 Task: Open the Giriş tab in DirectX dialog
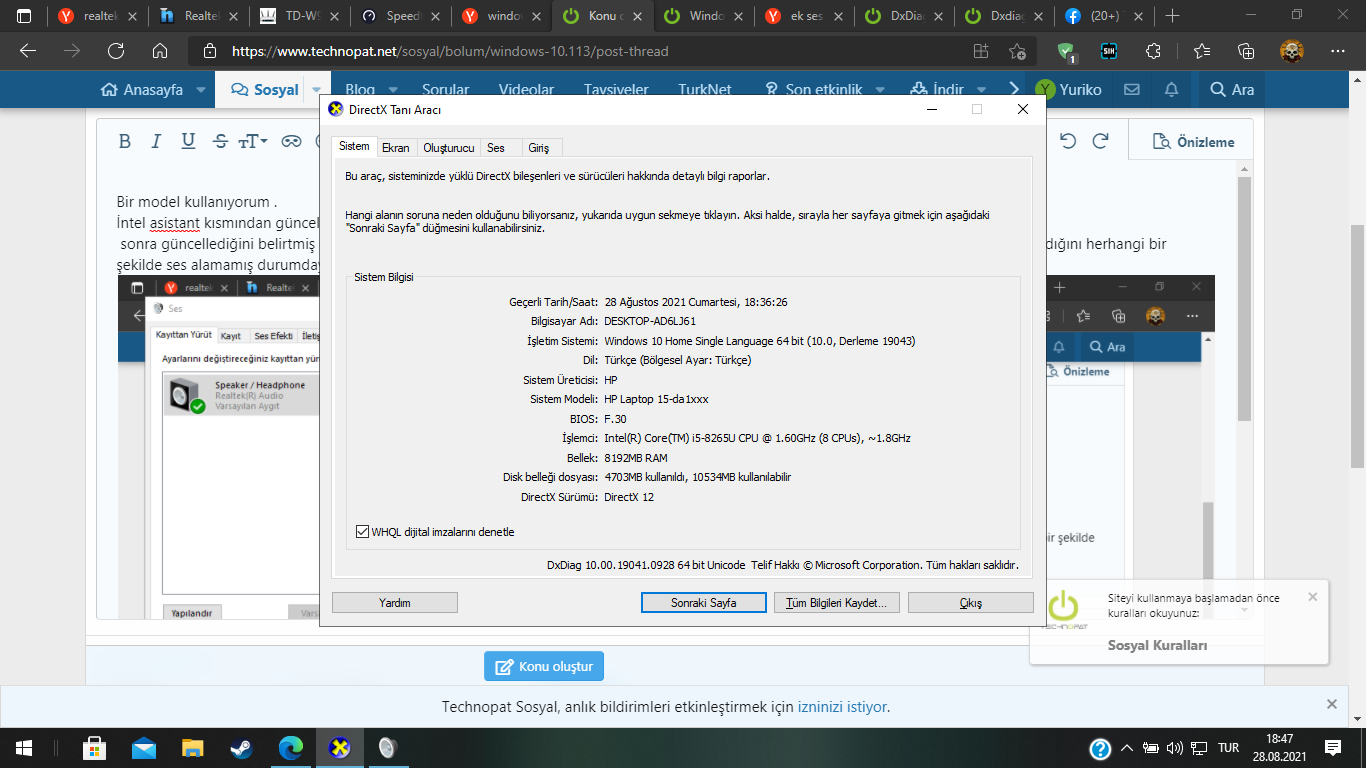pos(538,148)
